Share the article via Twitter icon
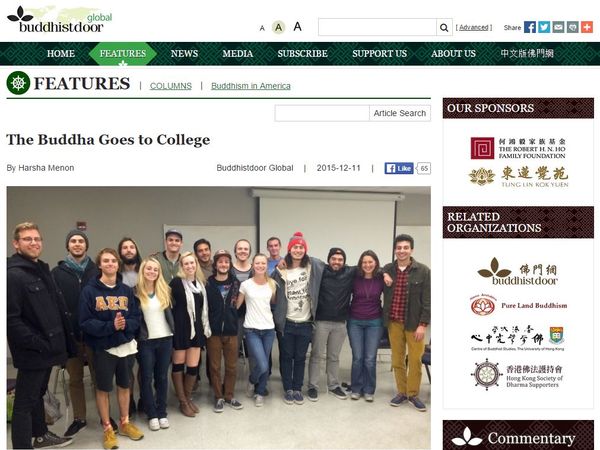The width and height of the screenshot is (600, 450). pos(544,27)
